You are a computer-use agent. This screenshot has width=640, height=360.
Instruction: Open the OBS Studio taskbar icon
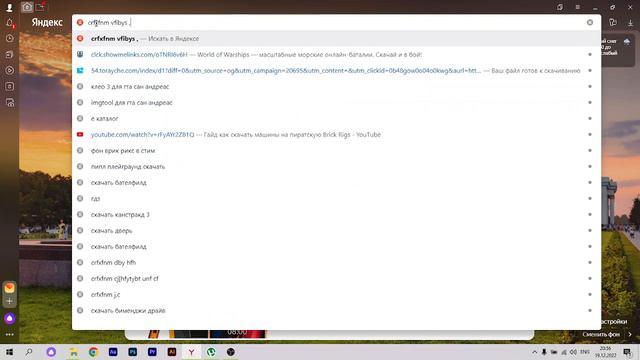pos(231,352)
